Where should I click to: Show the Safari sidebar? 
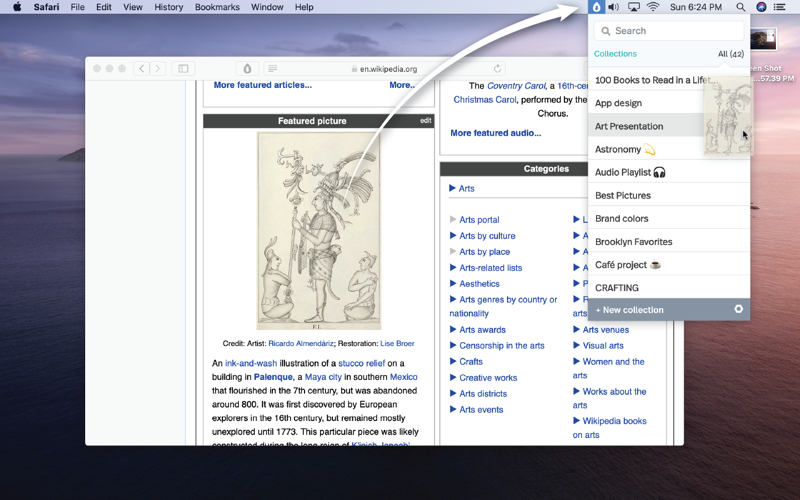pyautogui.click(x=183, y=69)
